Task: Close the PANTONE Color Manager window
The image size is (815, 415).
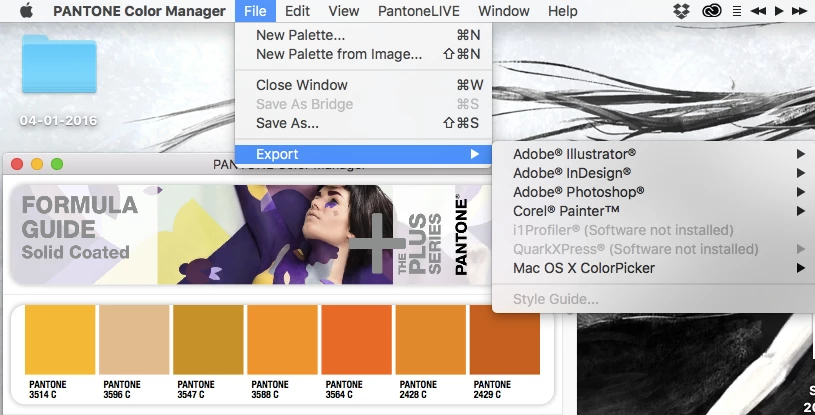Action: tap(17, 164)
